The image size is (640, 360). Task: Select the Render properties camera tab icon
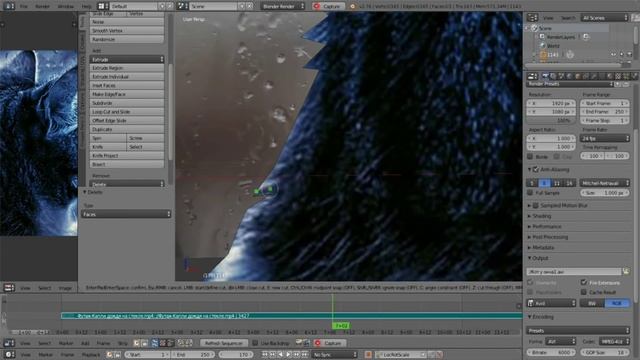tap(545, 76)
